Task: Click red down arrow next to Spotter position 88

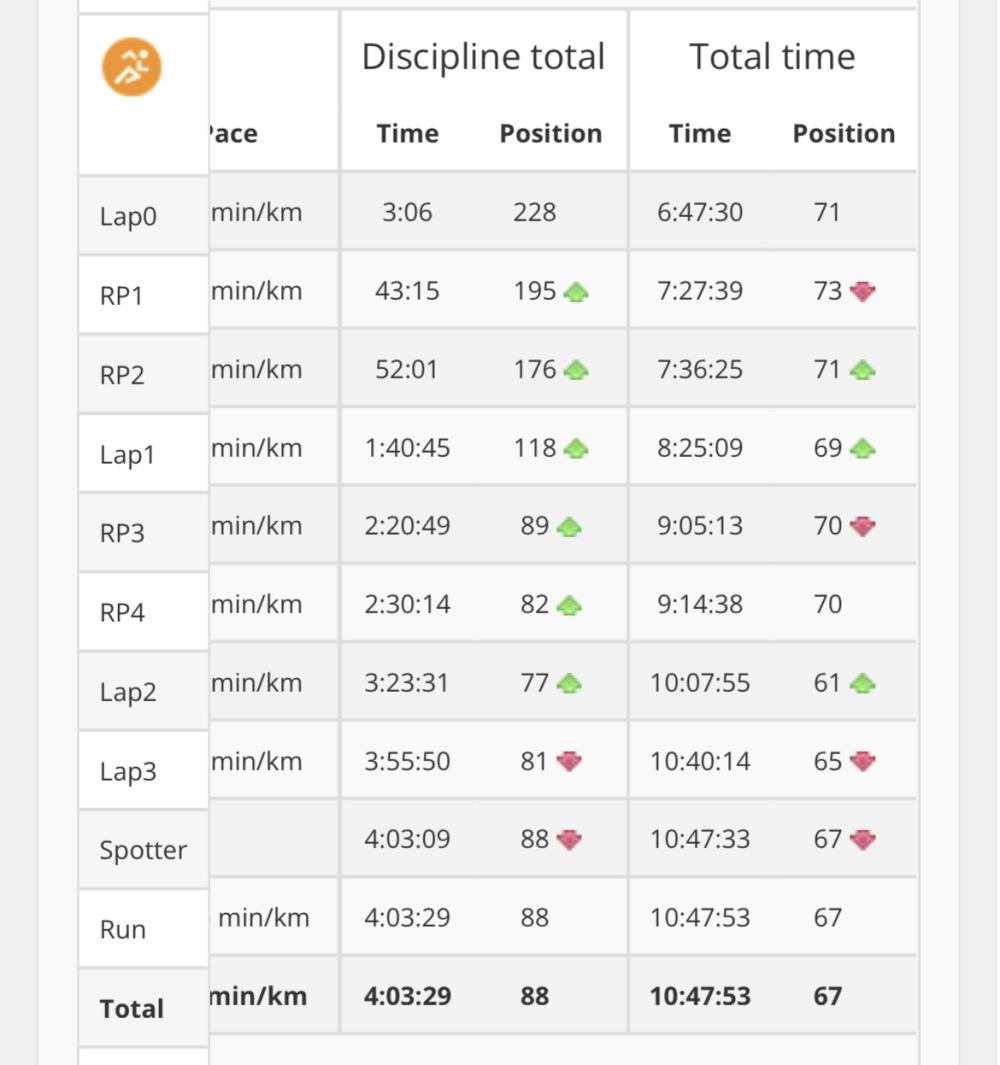Action: (x=569, y=840)
